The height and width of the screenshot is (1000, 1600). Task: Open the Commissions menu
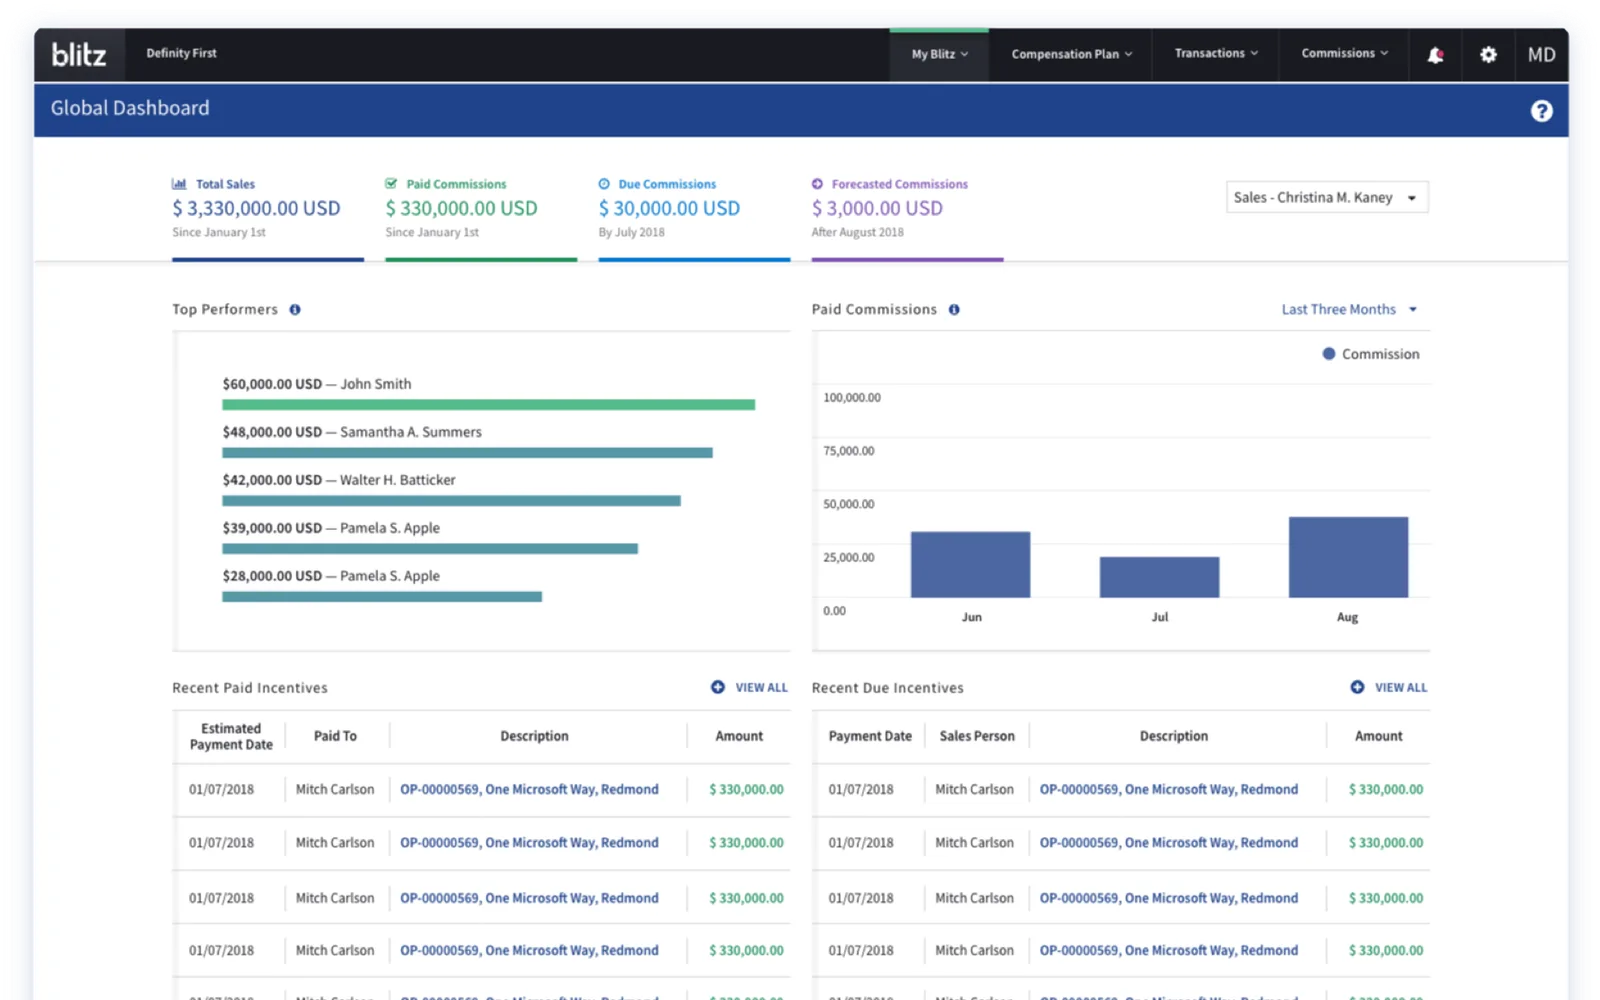(1344, 55)
